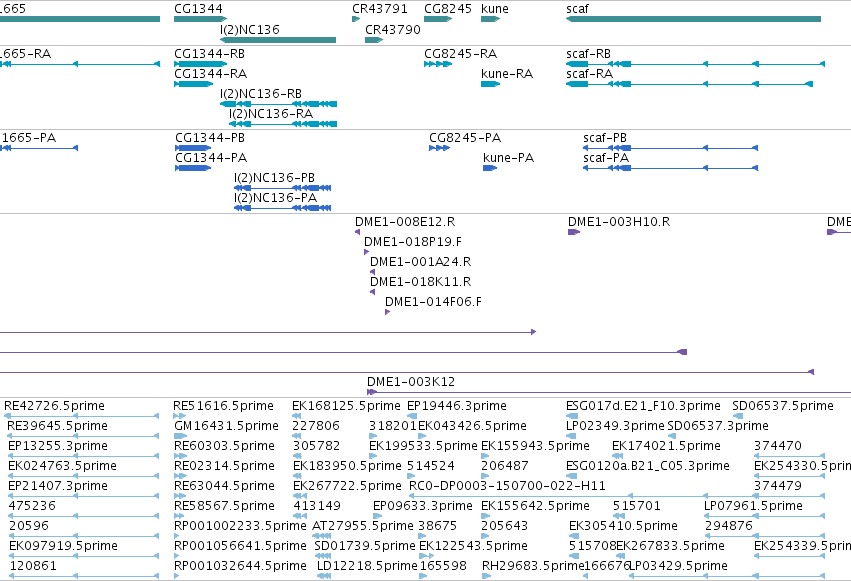
Task: Click the DME1-018K11.R arrow marker
Action: (x=372, y=292)
